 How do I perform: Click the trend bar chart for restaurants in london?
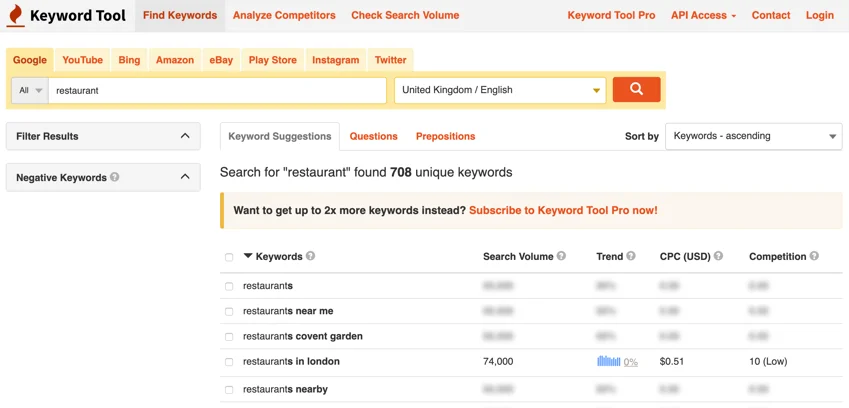pos(609,361)
